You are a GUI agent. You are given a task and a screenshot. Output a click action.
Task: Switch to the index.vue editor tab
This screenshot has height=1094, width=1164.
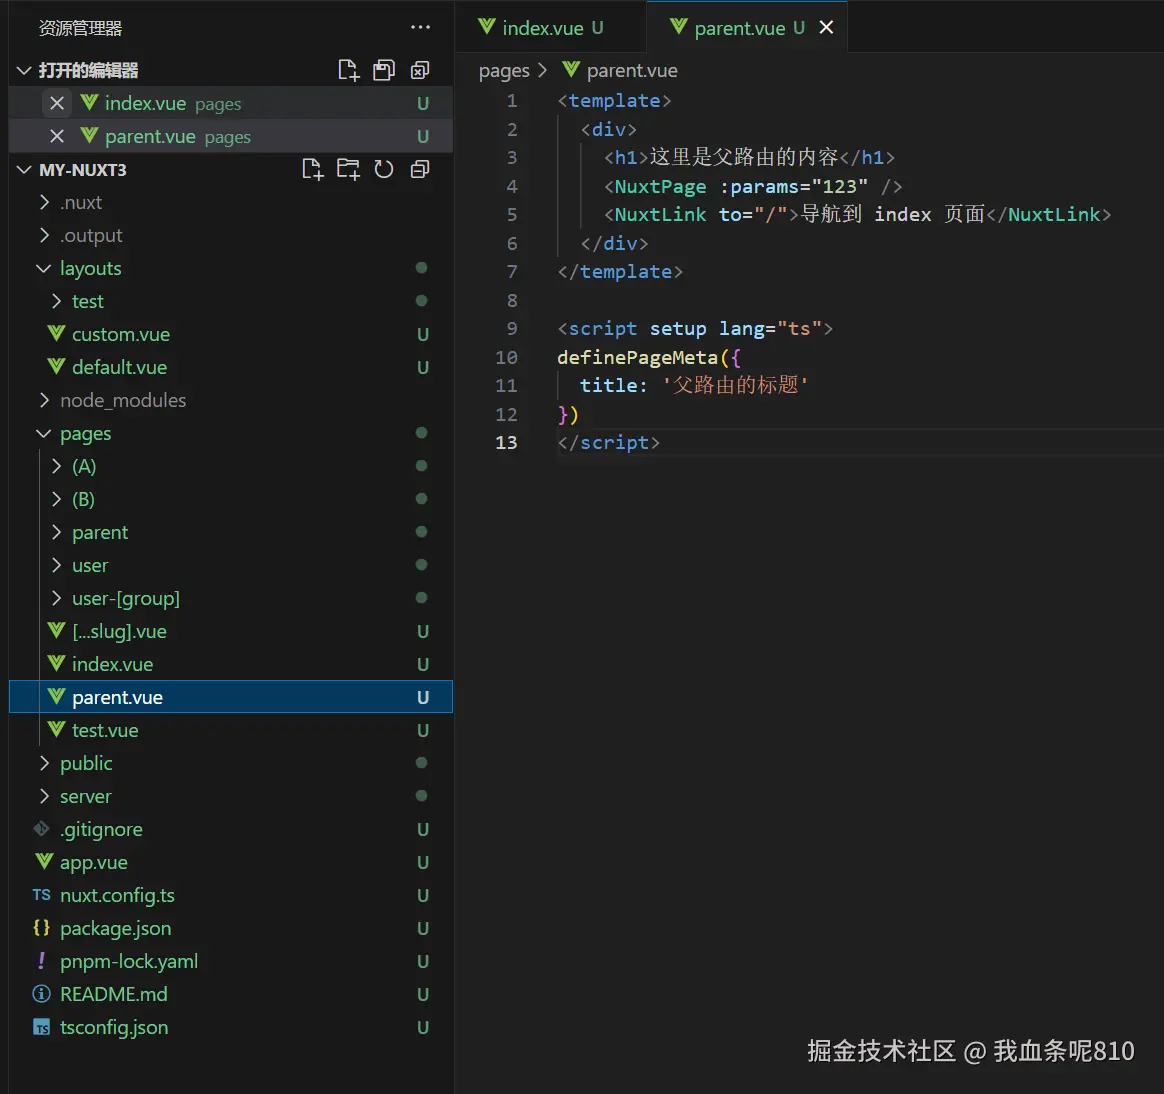[550, 28]
